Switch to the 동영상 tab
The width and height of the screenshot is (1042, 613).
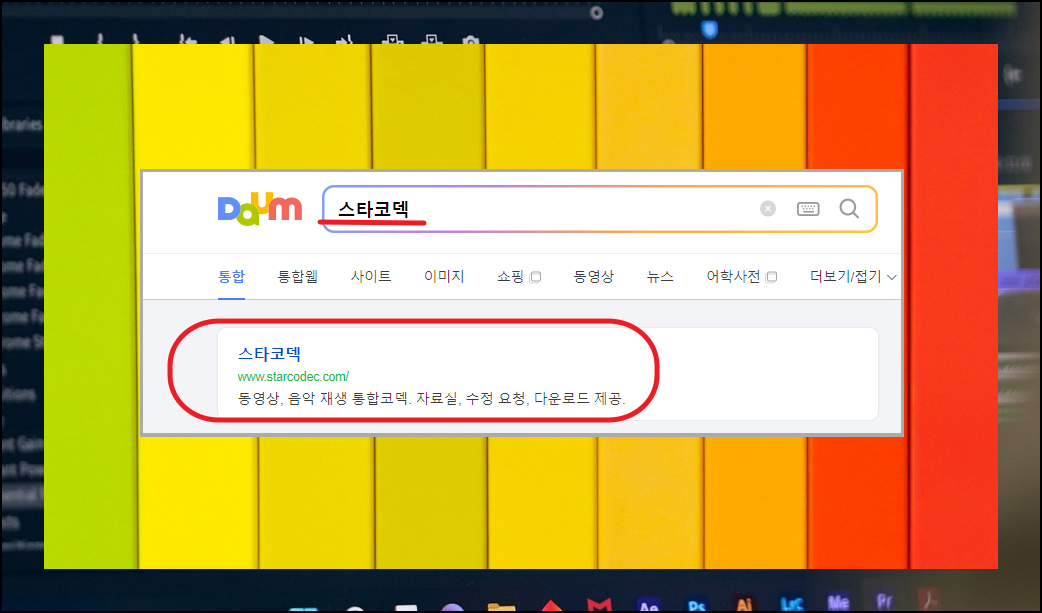[593, 277]
